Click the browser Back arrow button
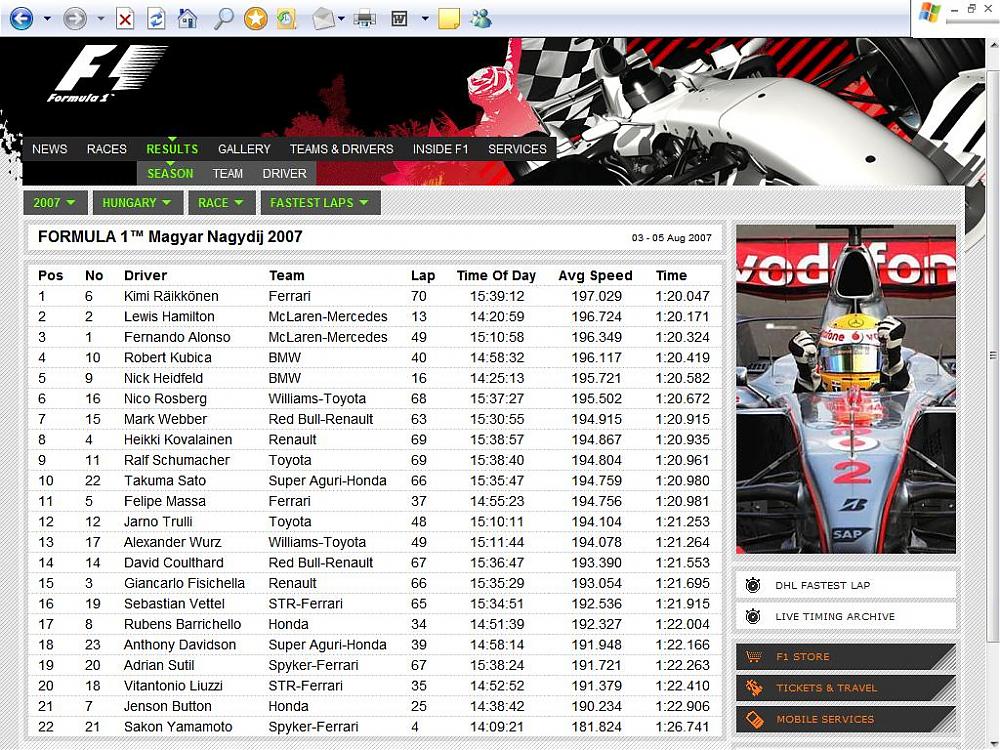 pos(20,18)
